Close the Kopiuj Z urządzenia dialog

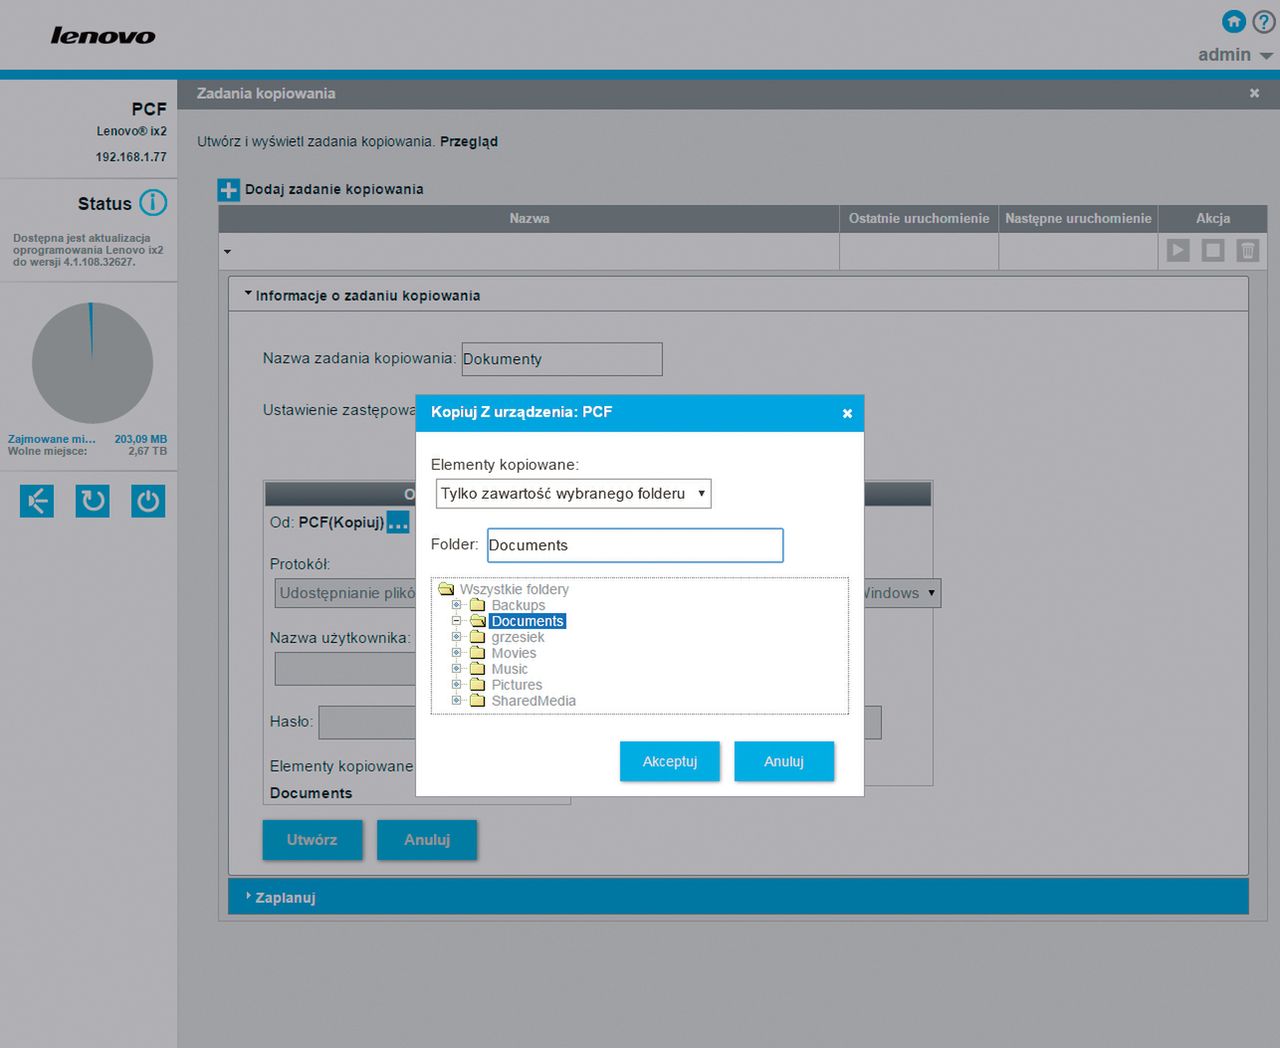[x=847, y=413]
